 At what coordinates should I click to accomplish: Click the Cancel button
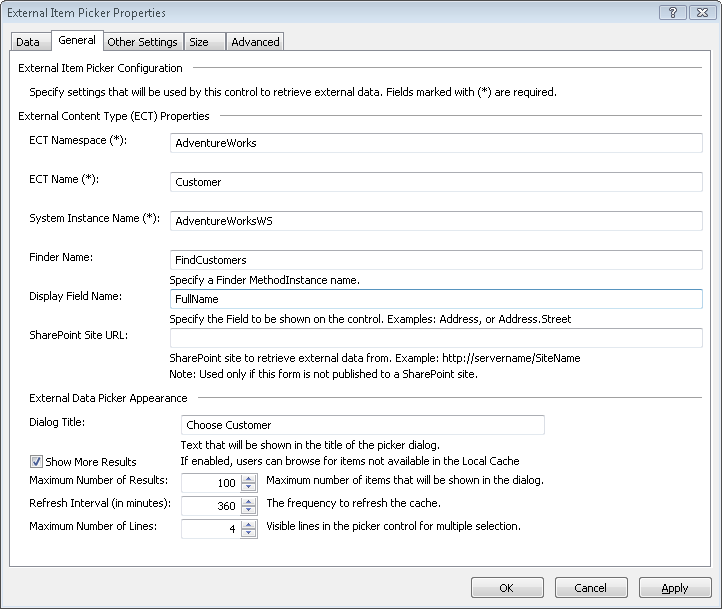click(591, 588)
